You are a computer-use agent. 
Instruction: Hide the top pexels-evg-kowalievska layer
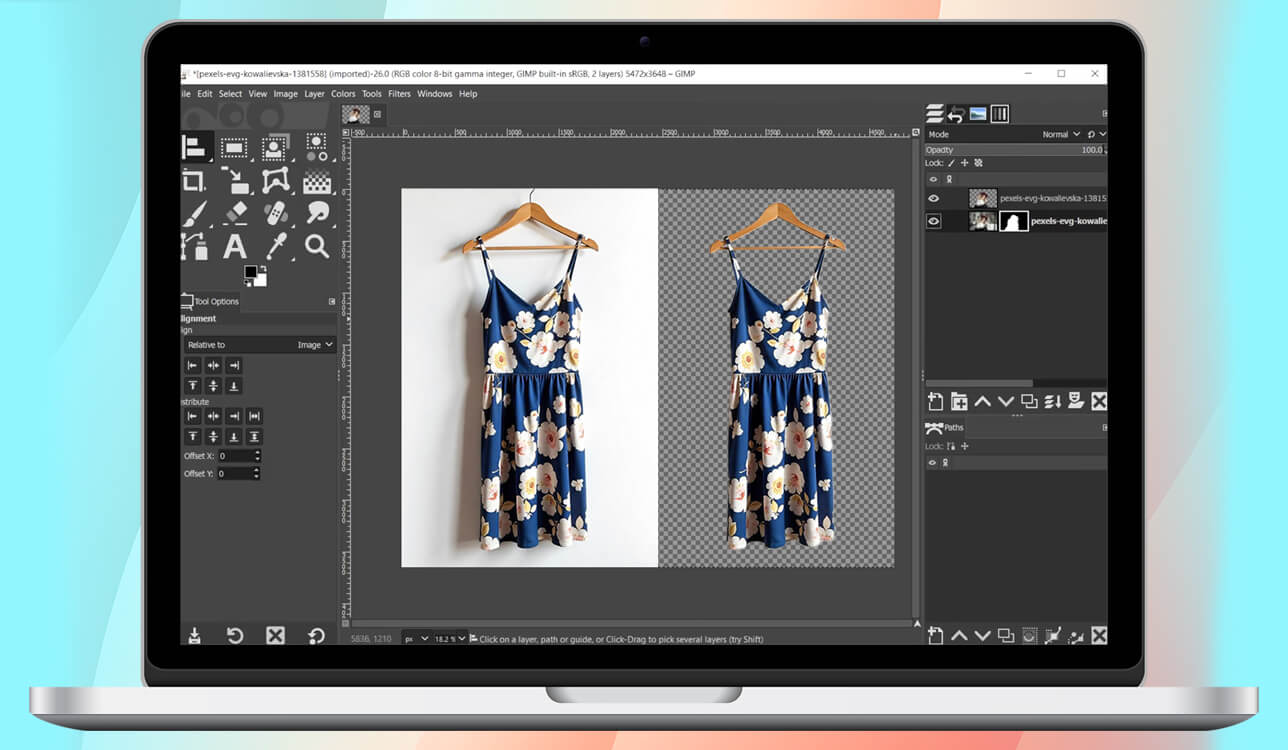(x=933, y=198)
